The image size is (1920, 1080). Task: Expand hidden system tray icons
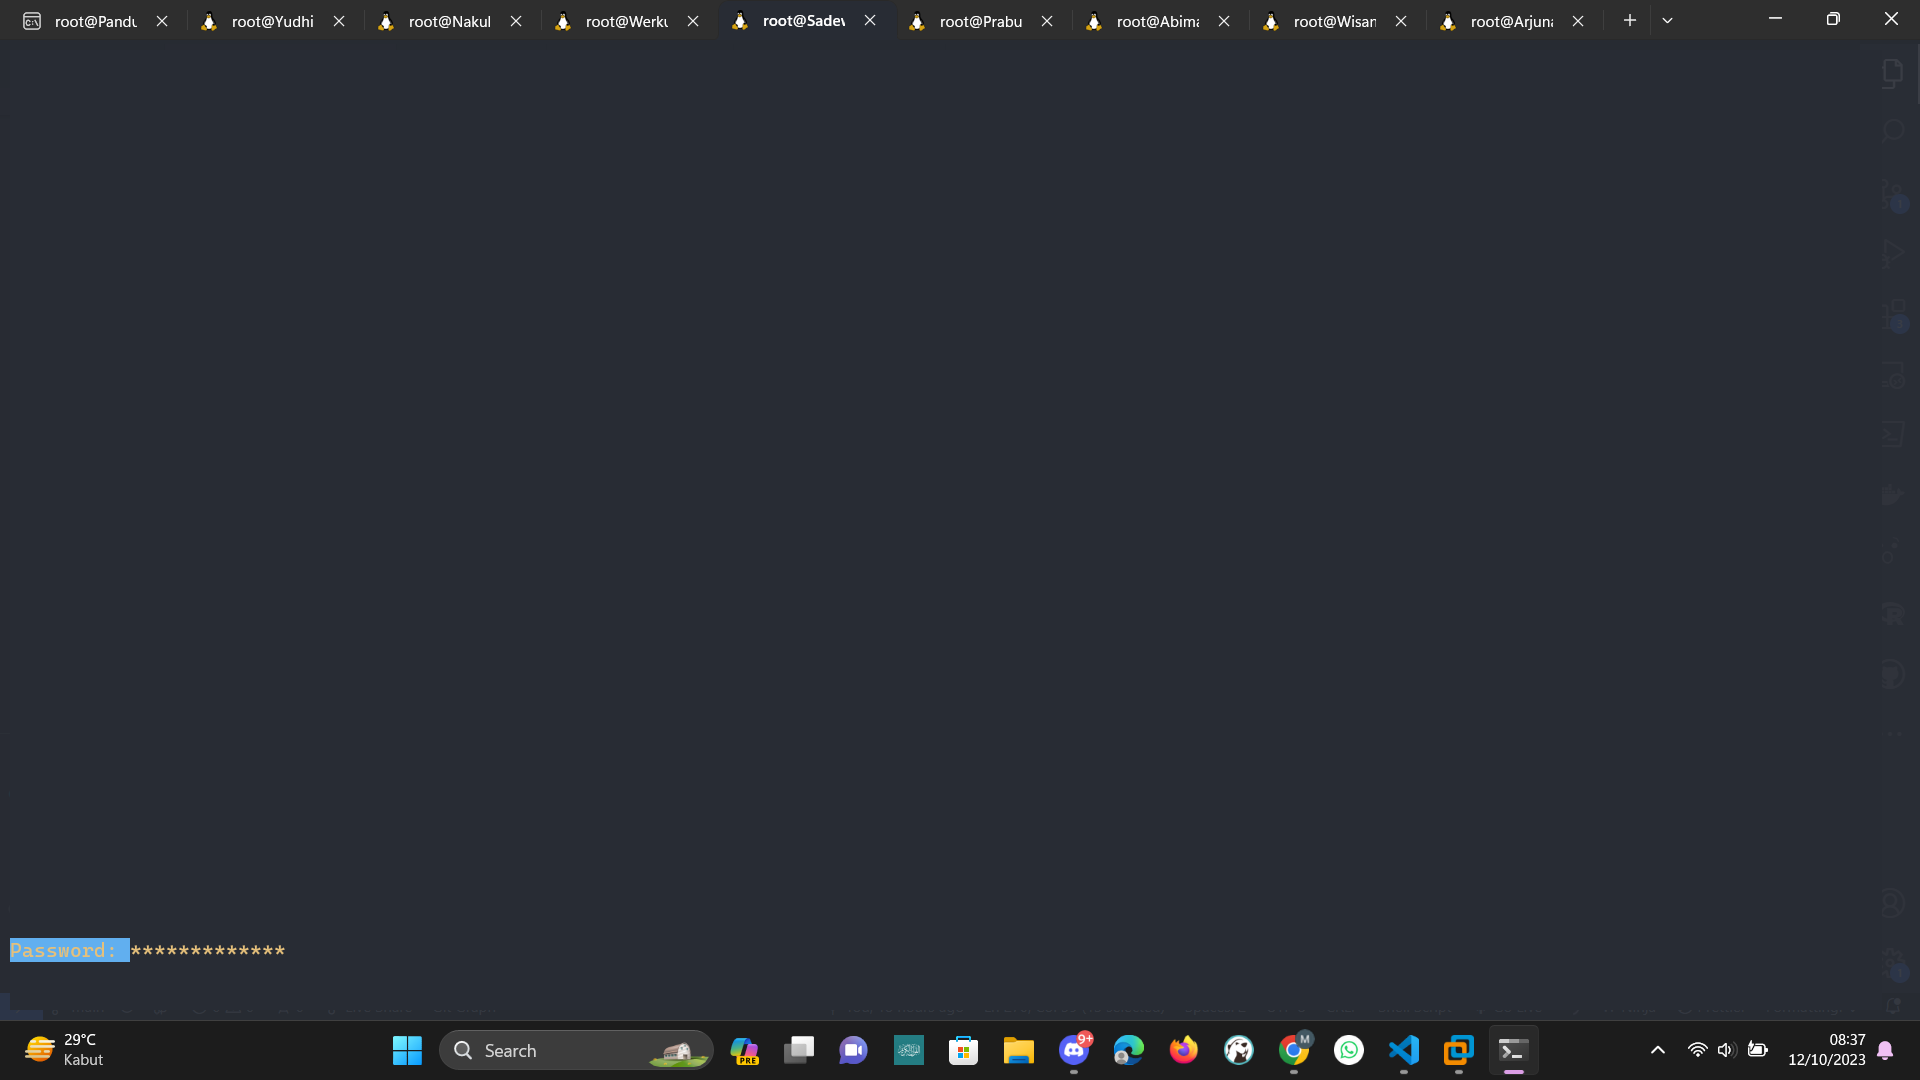tap(1657, 1050)
